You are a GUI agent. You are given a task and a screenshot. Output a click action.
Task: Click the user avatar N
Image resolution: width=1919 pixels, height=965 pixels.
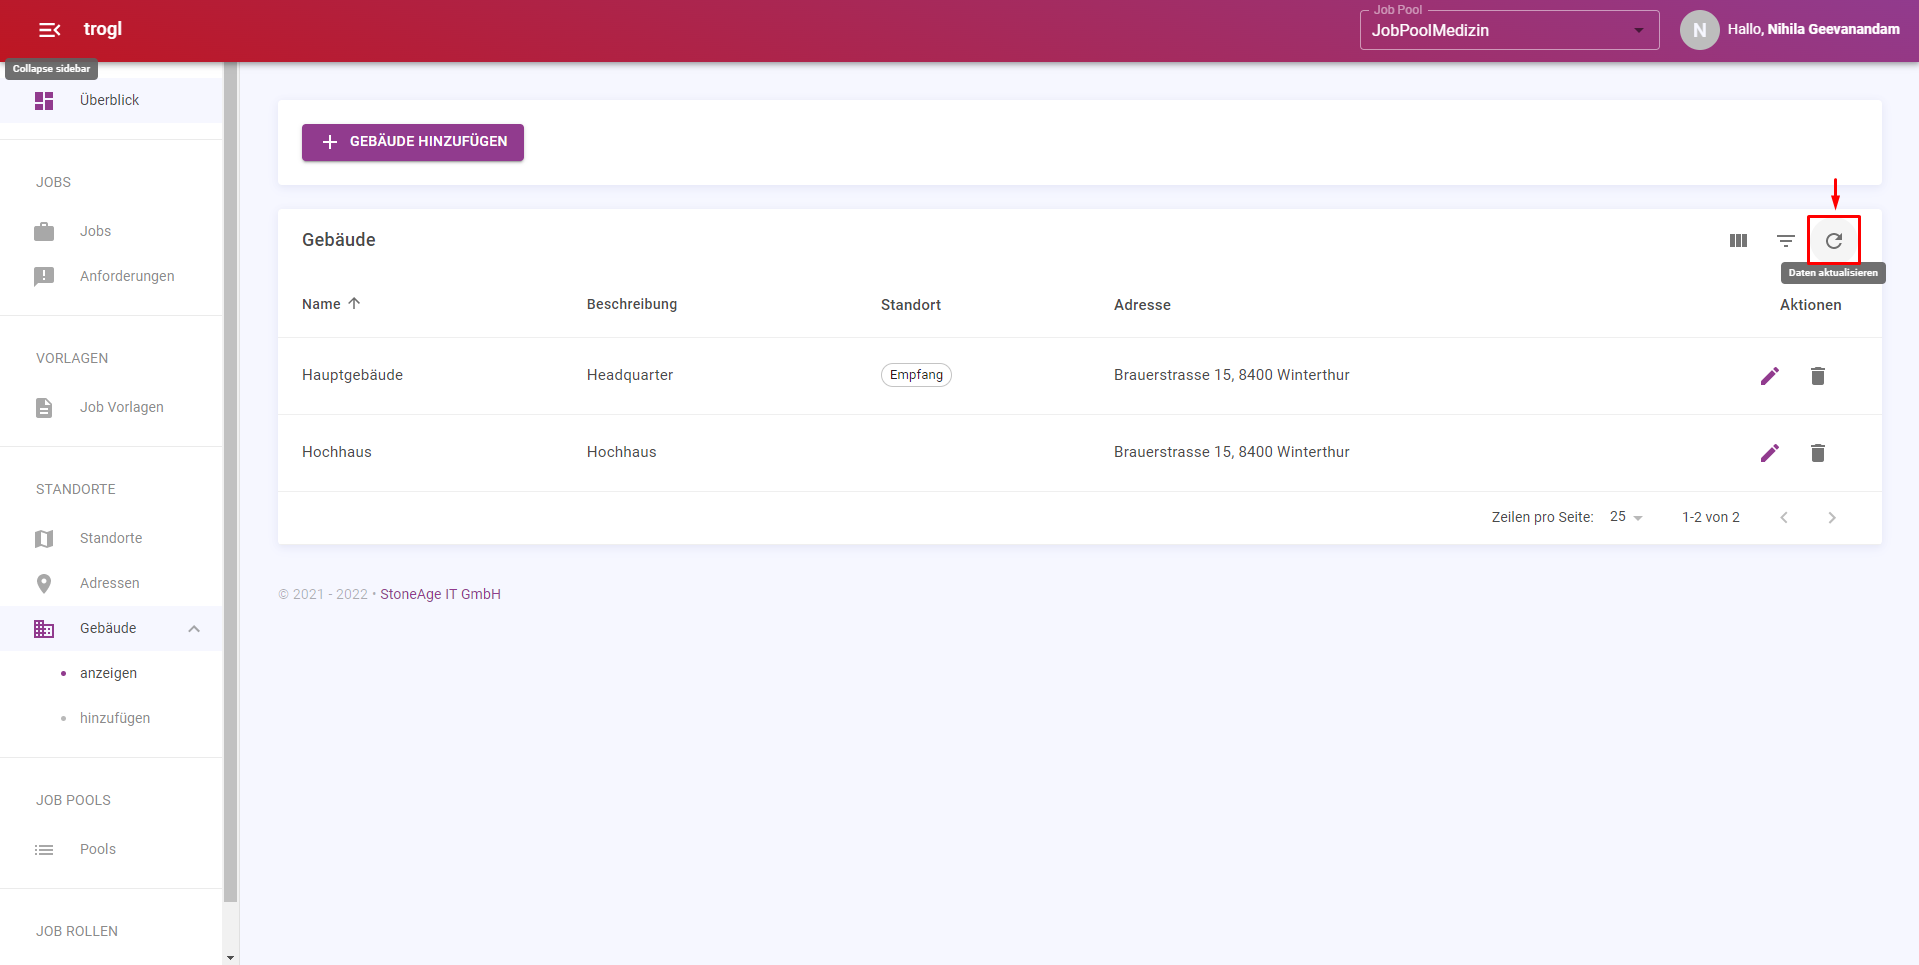tap(1700, 30)
